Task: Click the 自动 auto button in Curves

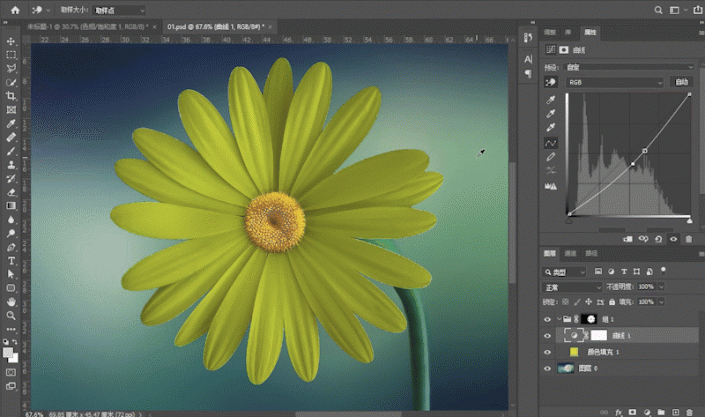Action: tap(682, 82)
